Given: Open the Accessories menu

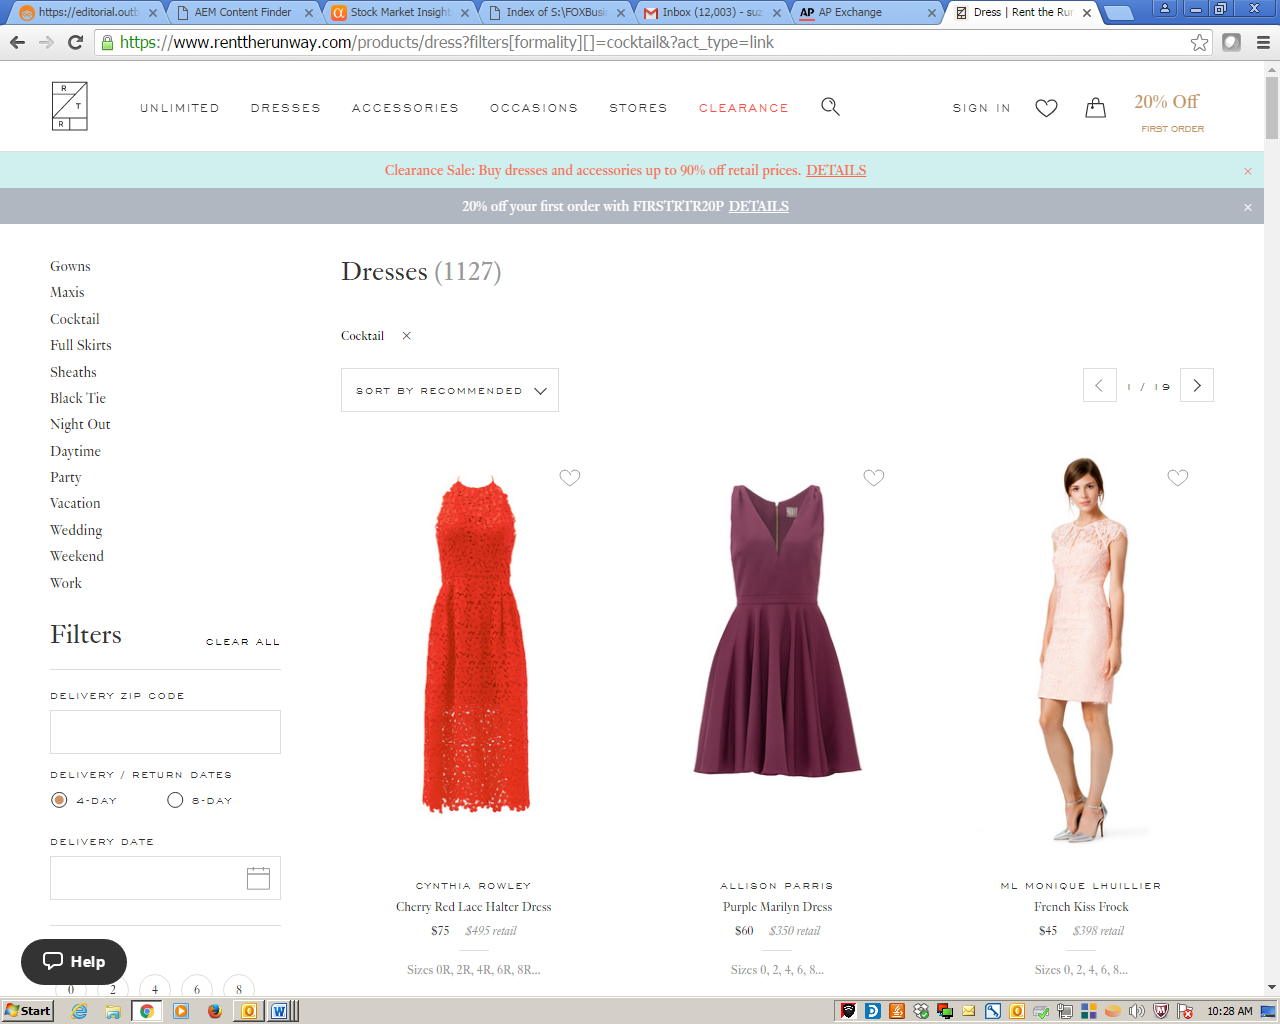Looking at the screenshot, I should coord(405,108).
